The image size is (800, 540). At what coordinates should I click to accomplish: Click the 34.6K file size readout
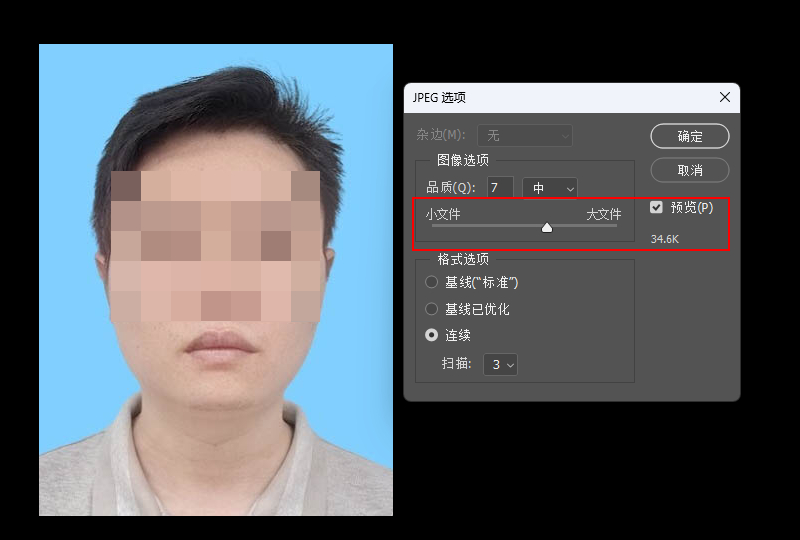665,239
